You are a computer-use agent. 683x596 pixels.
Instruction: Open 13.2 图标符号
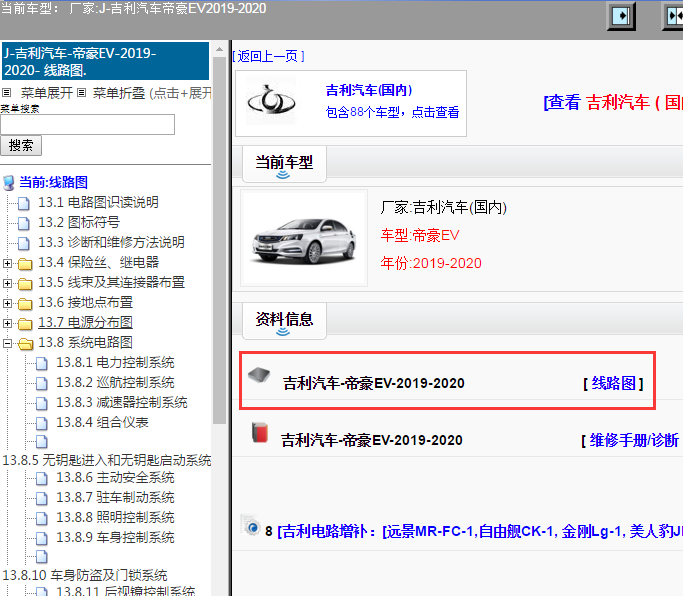79,222
